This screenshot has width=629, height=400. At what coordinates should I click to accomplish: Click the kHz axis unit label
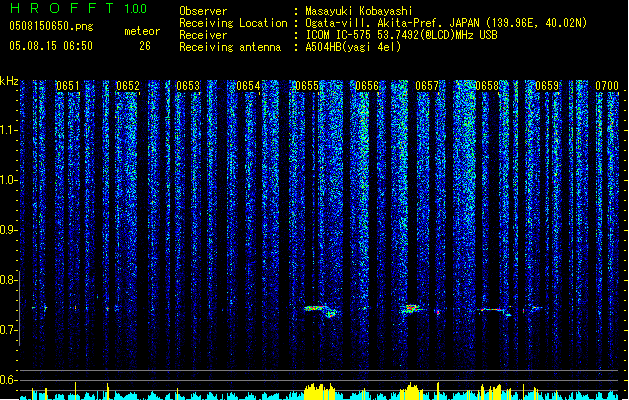point(9,81)
